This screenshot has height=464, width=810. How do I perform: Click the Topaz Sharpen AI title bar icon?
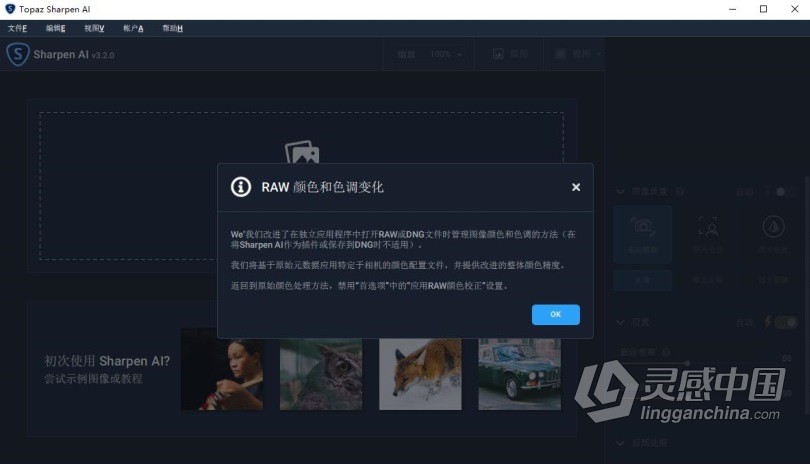coord(10,9)
